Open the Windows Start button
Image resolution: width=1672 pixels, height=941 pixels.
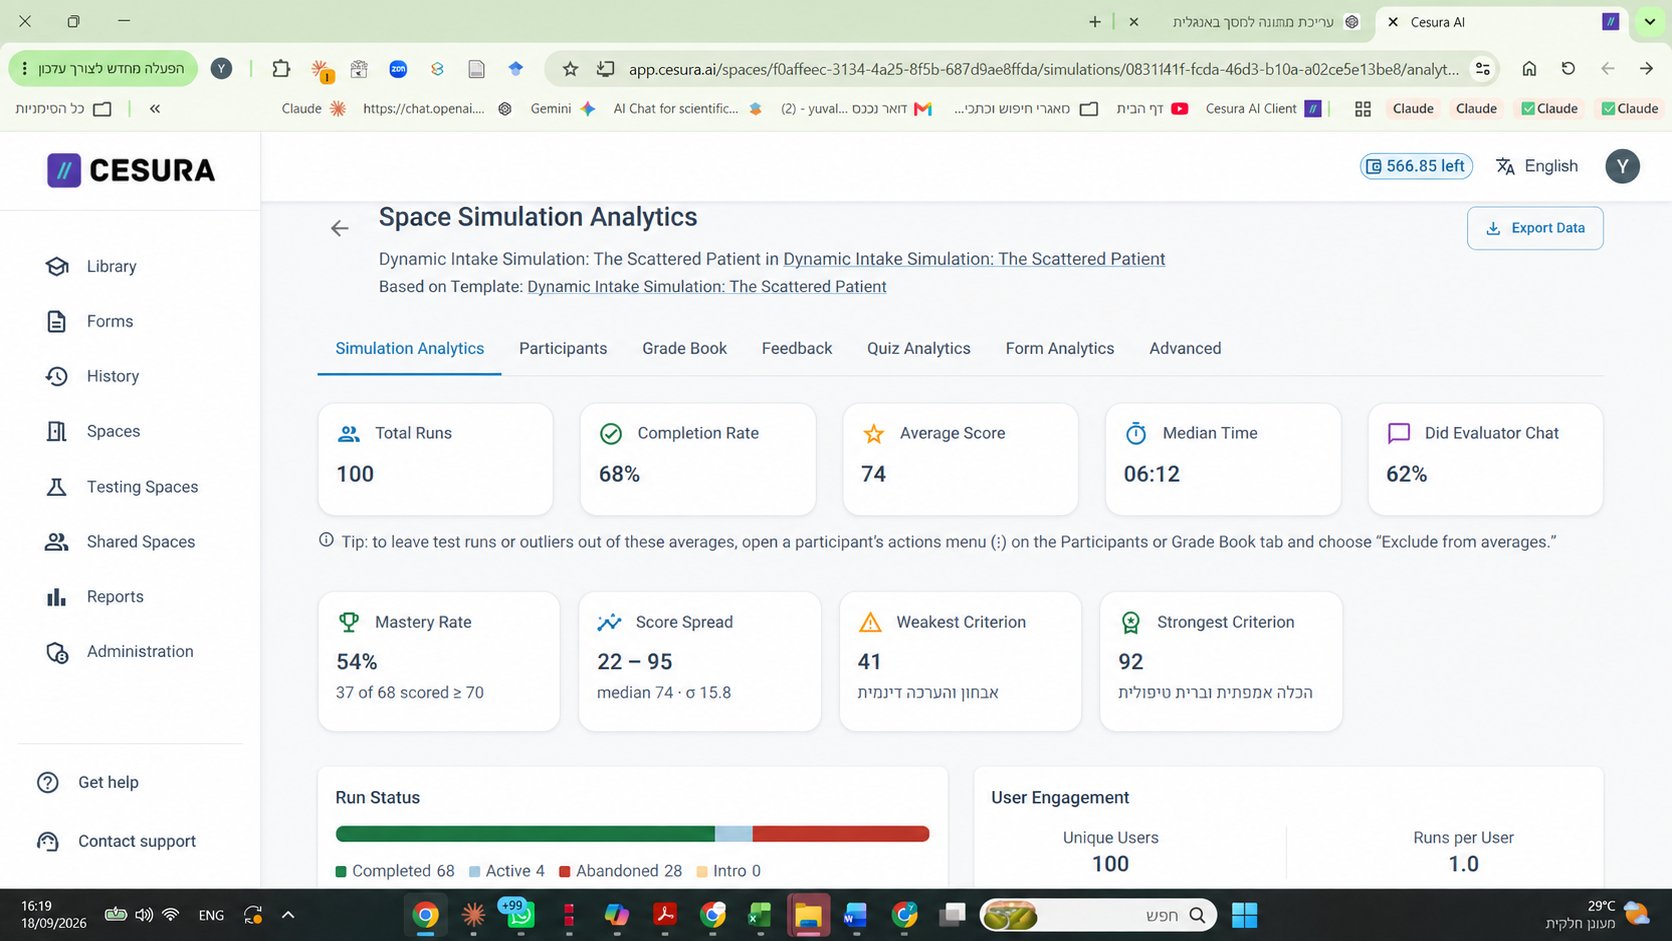pyautogui.click(x=1244, y=915)
